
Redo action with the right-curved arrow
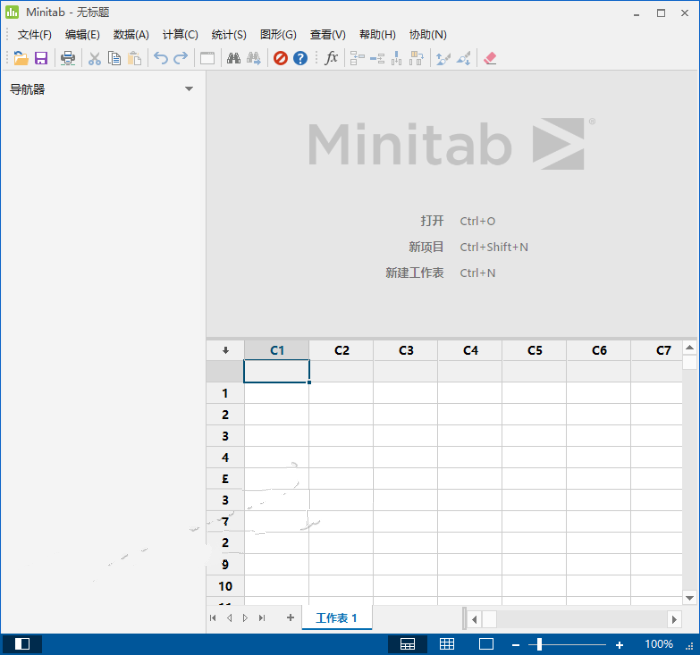[180, 58]
